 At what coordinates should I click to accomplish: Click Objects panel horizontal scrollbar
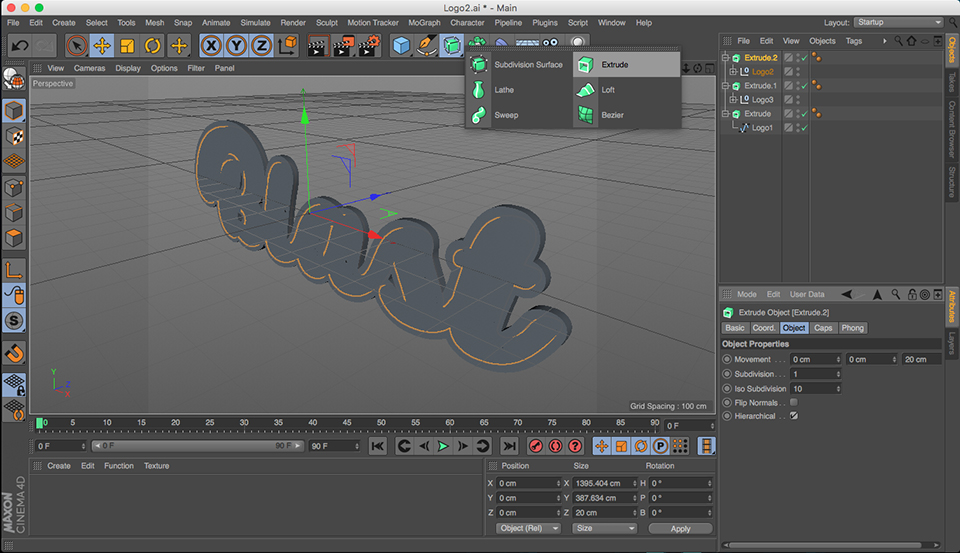click(825, 545)
